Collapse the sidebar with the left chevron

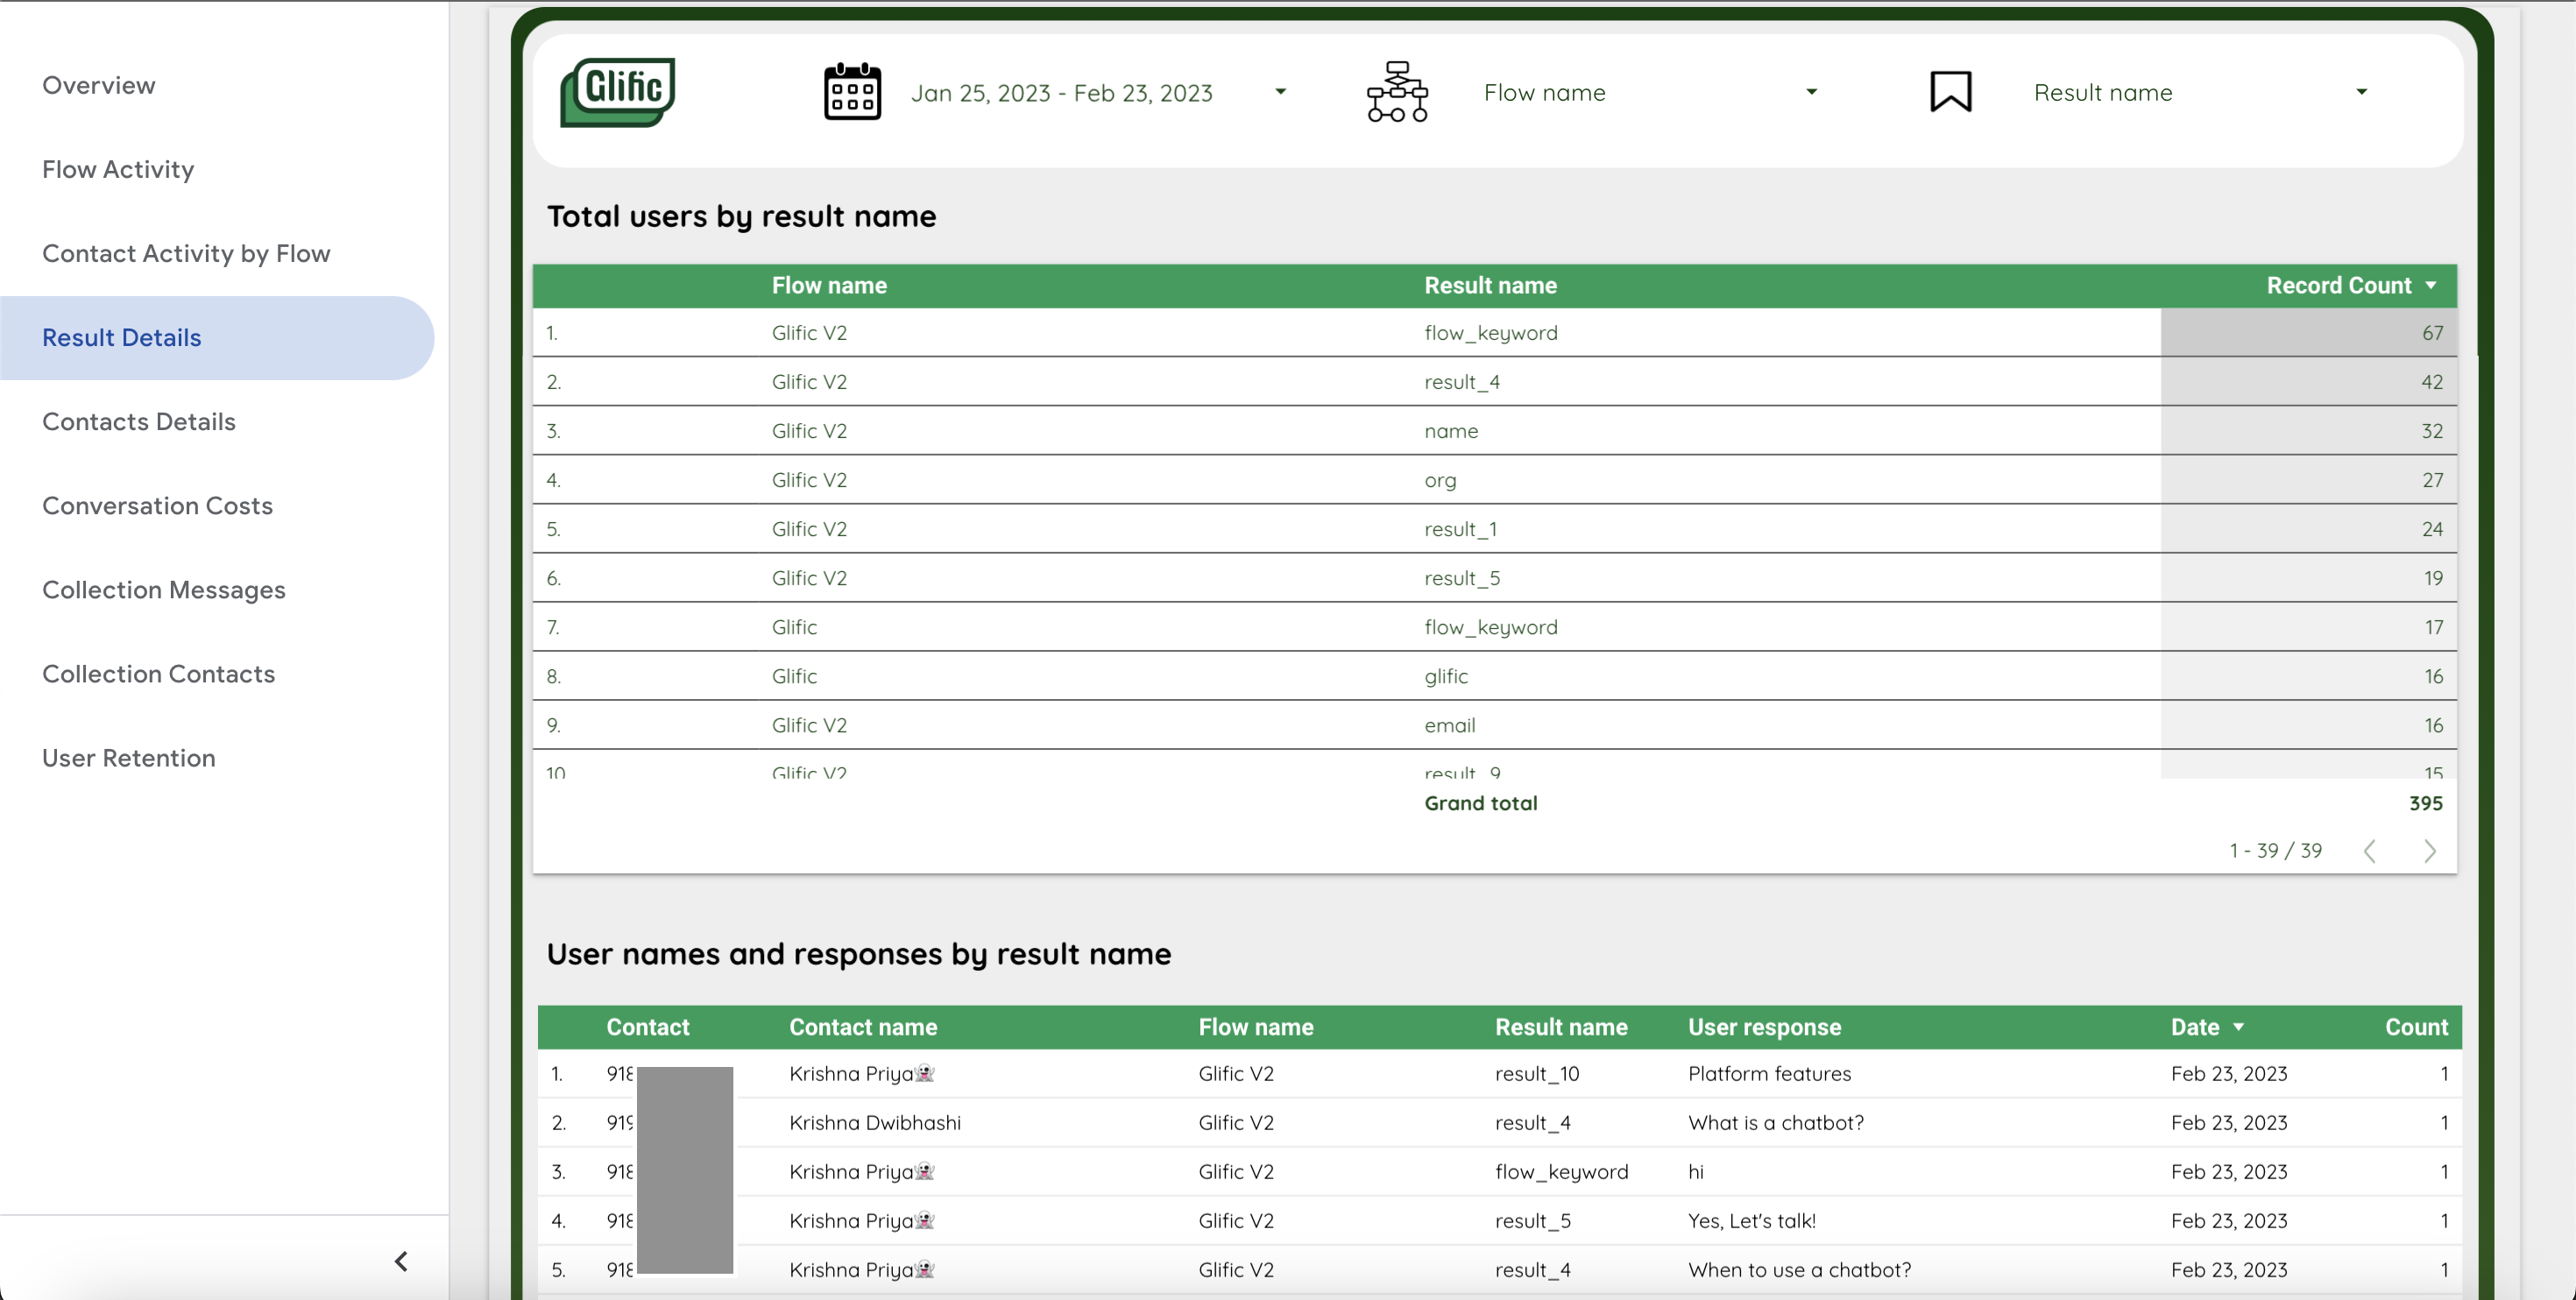tap(401, 1261)
